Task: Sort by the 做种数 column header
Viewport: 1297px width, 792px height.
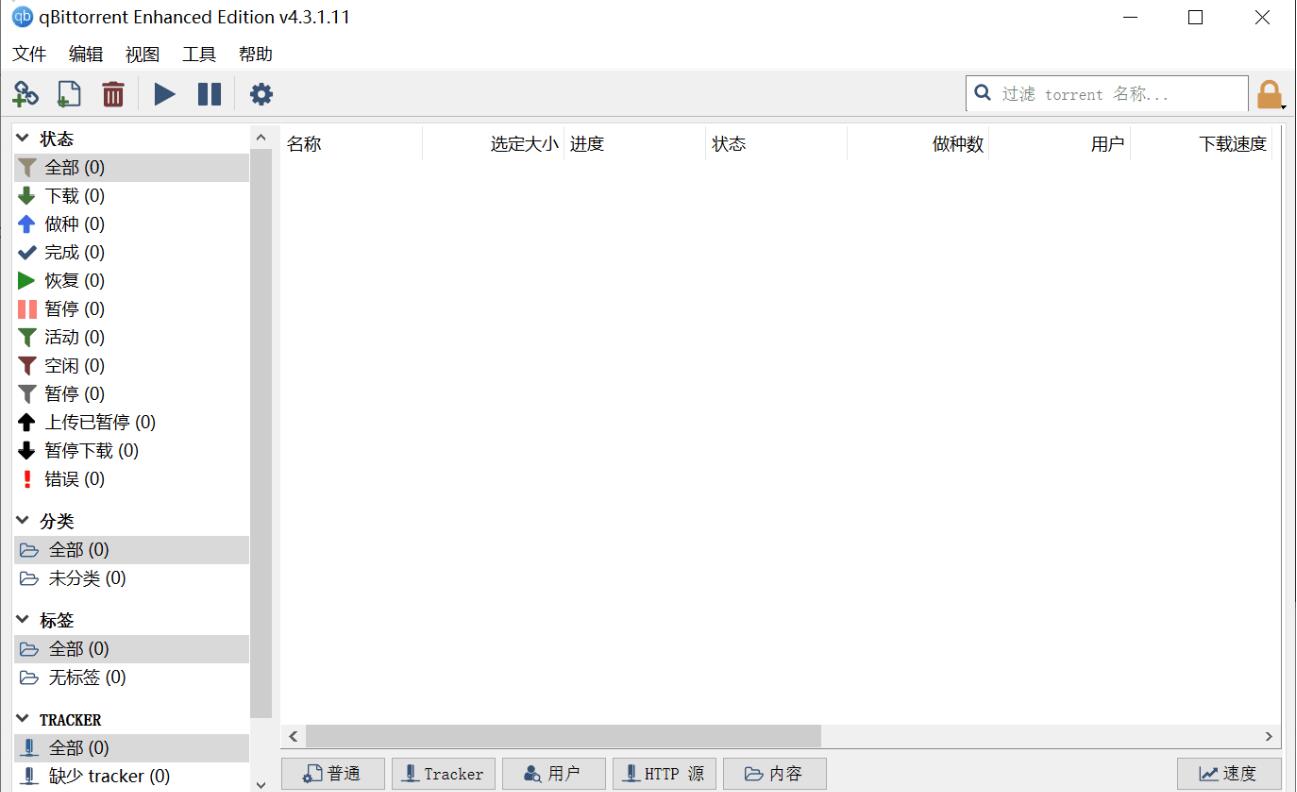Action: (x=918, y=144)
